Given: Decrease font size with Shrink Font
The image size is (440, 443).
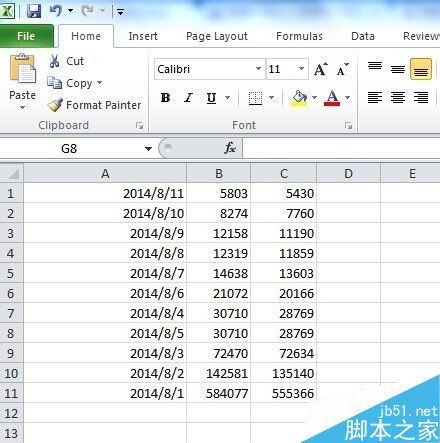Looking at the screenshot, I should point(342,69).
